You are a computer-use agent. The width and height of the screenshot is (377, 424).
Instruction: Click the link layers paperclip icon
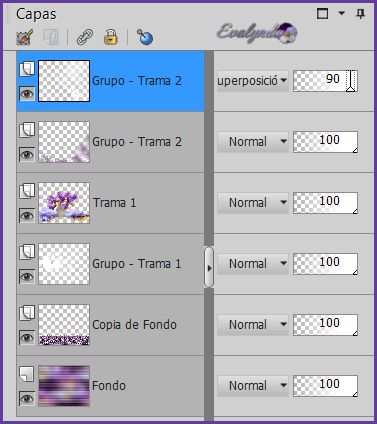[x=85, y=37]
